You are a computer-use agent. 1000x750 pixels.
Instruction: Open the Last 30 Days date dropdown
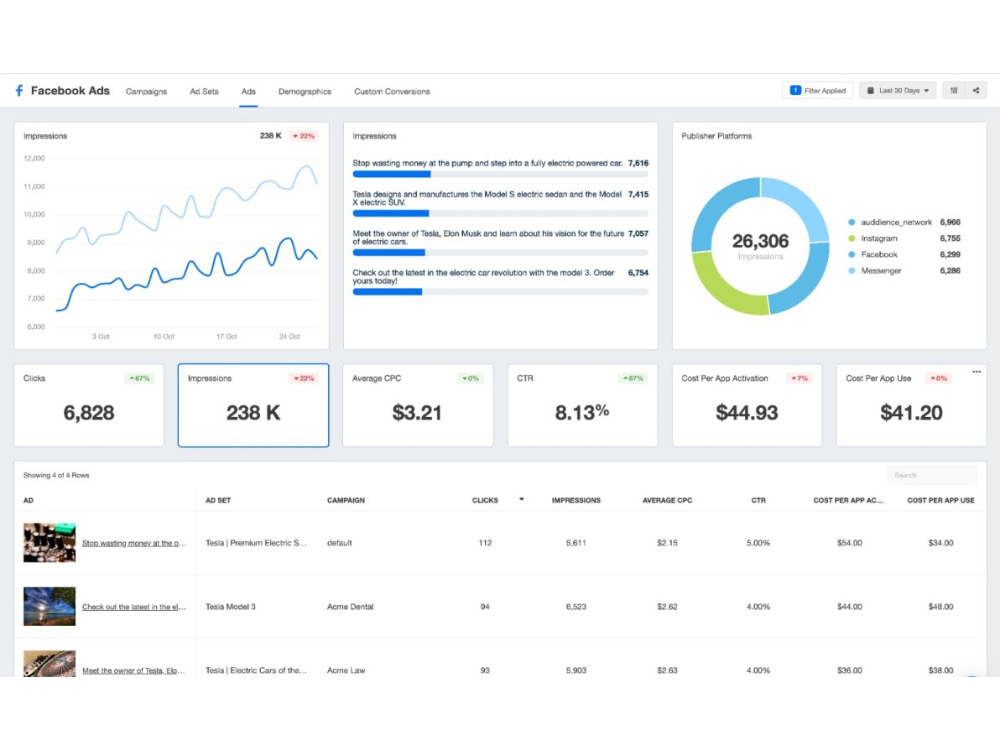point(898,91)
